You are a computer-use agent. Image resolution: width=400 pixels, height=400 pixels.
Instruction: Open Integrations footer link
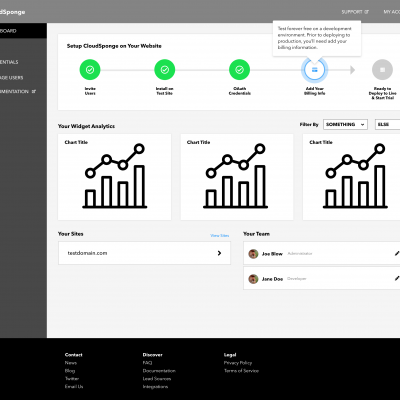[155, 387]
